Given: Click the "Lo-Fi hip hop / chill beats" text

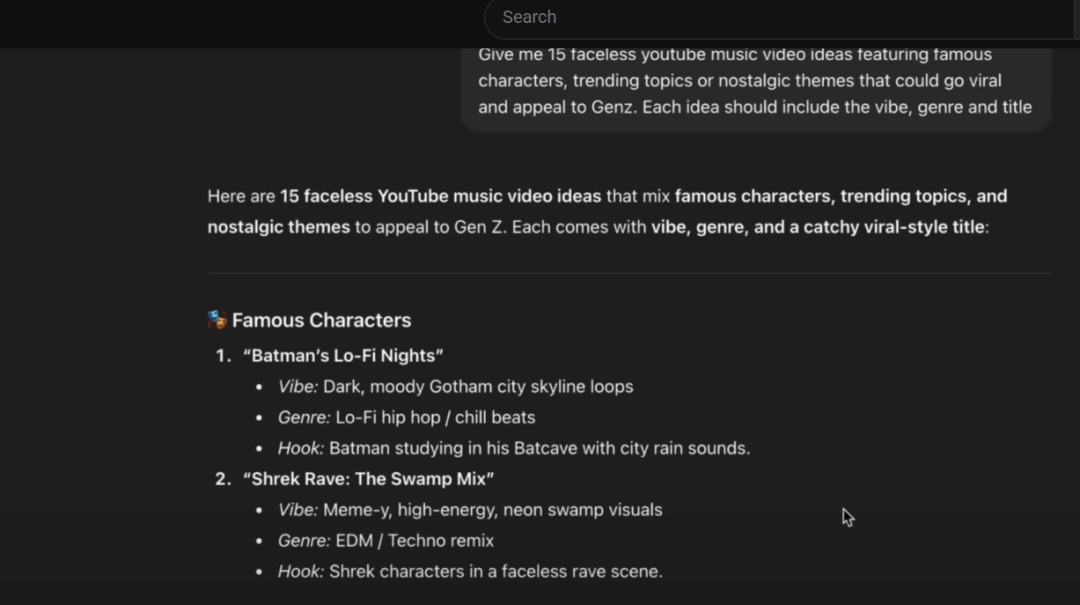Looking at the screenshot, I should coord(435,417).
